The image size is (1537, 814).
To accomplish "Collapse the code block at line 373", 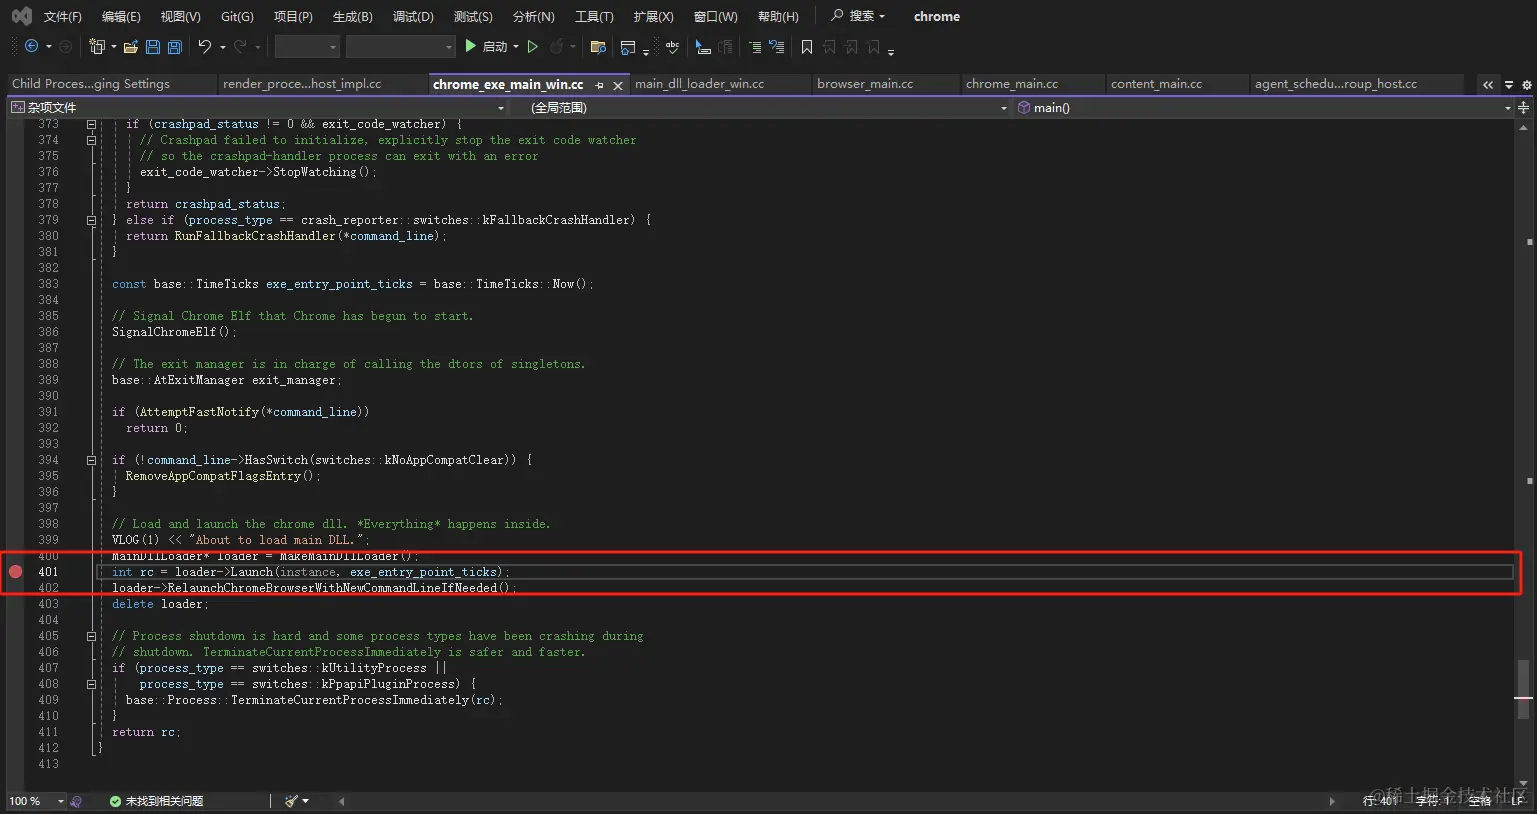I will [91, 125].
